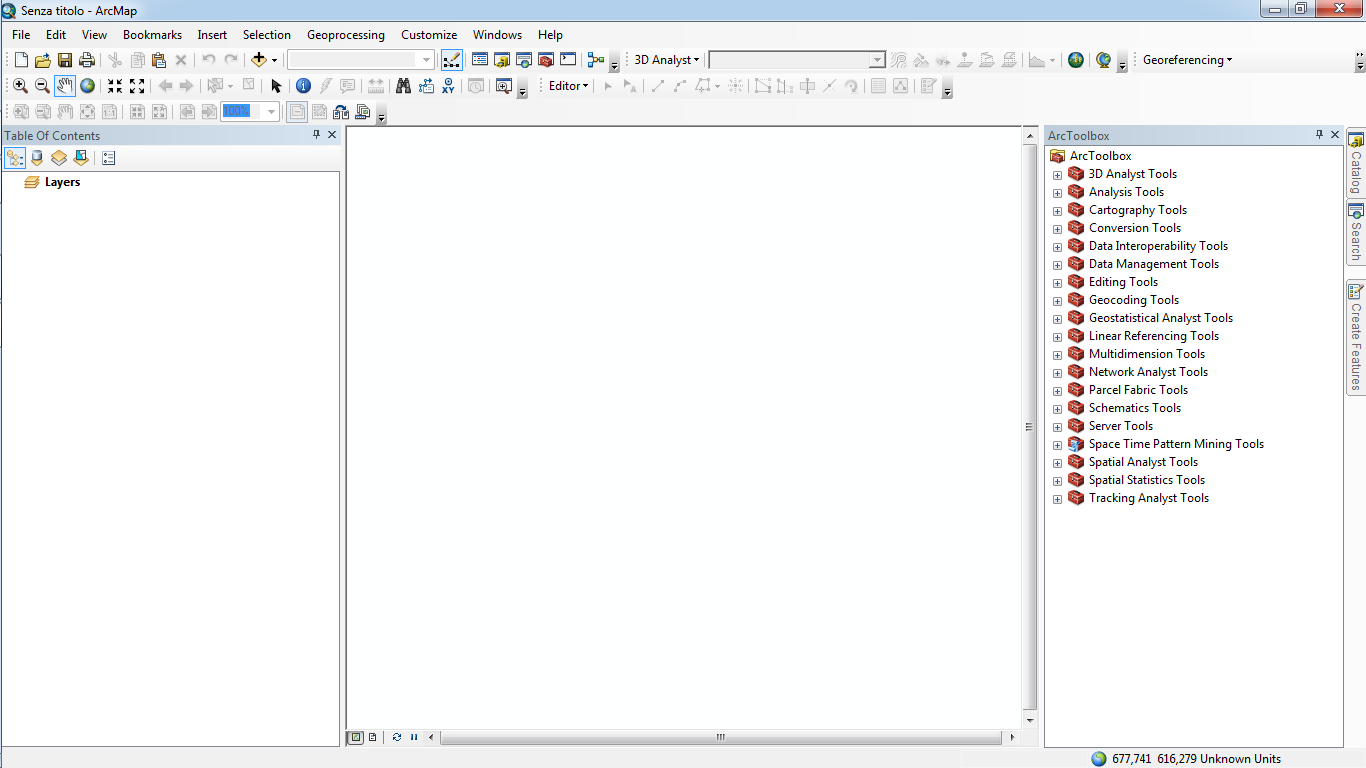This screenshot has width=1366, height=768.
Task: Pin the Table Of Contents panel
Action: click(317, 135)
